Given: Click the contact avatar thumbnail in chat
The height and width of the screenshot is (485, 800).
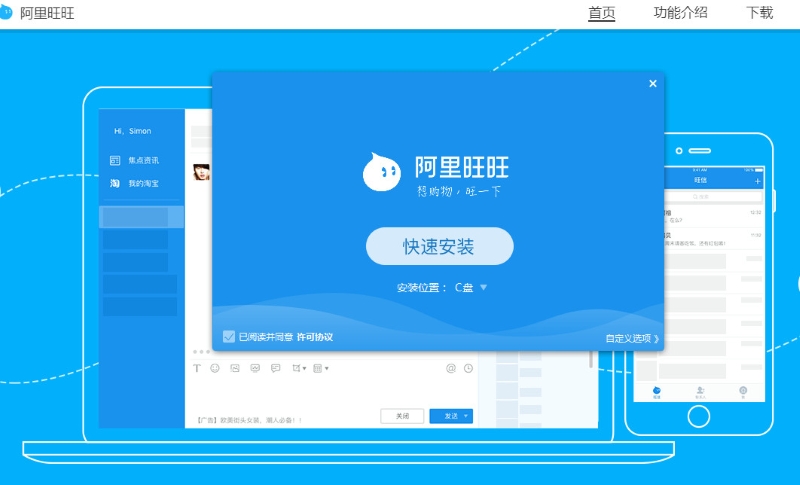Looking at the screenshot, I should click(x=201, y=170).
